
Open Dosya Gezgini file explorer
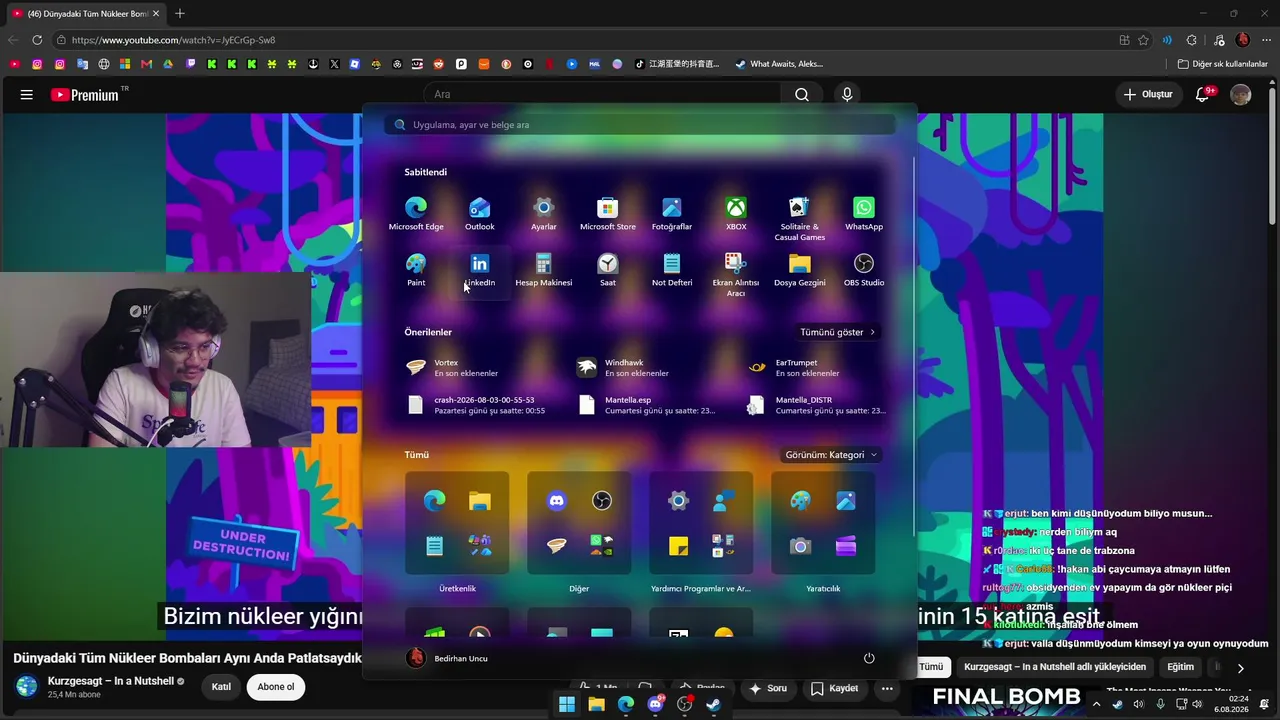click(x=800, y=269)
